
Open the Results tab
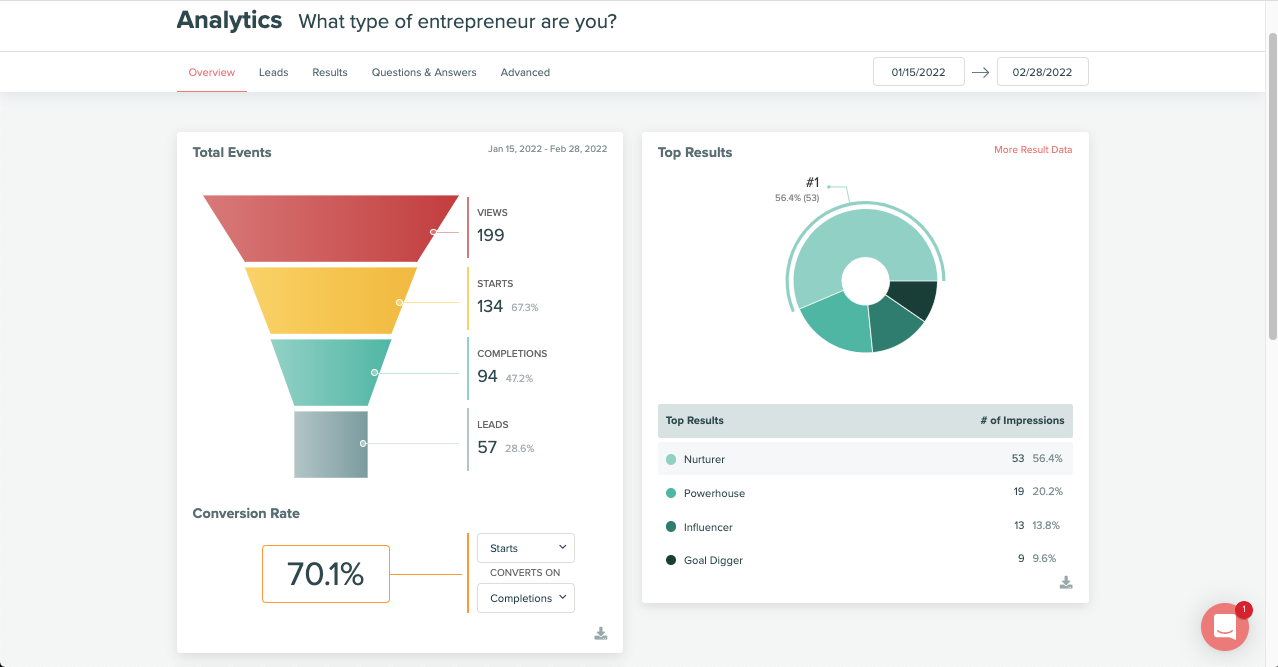(x=330, y=72)
